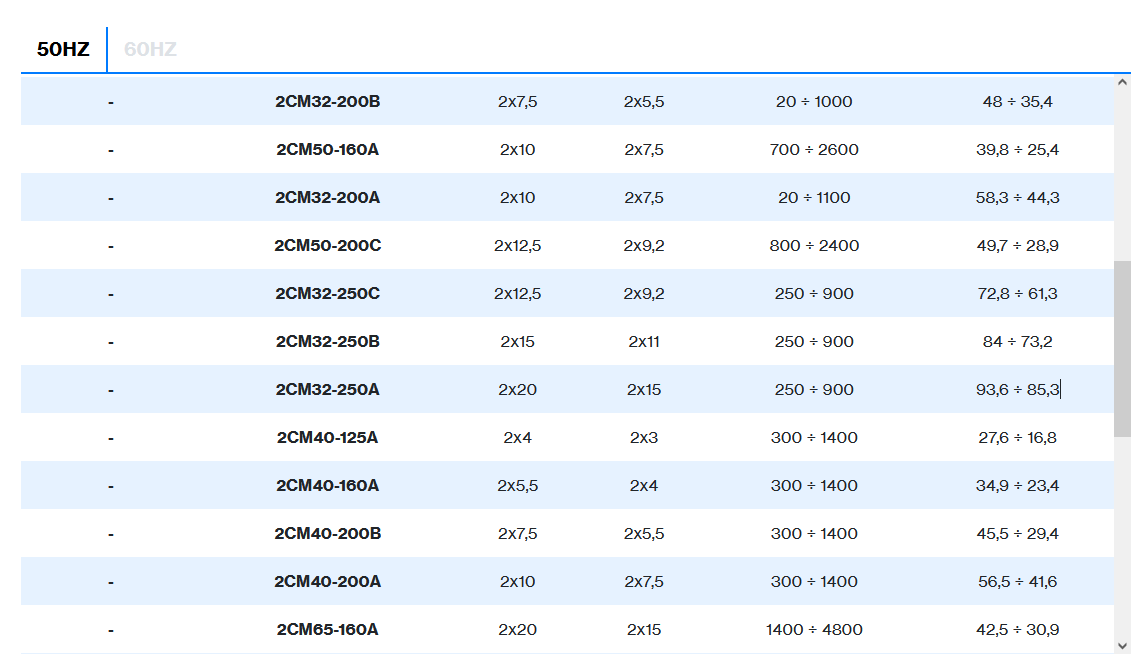Select the 2CM65-160A model
The width and height of the screenshot is (1148, 669).
327,629
